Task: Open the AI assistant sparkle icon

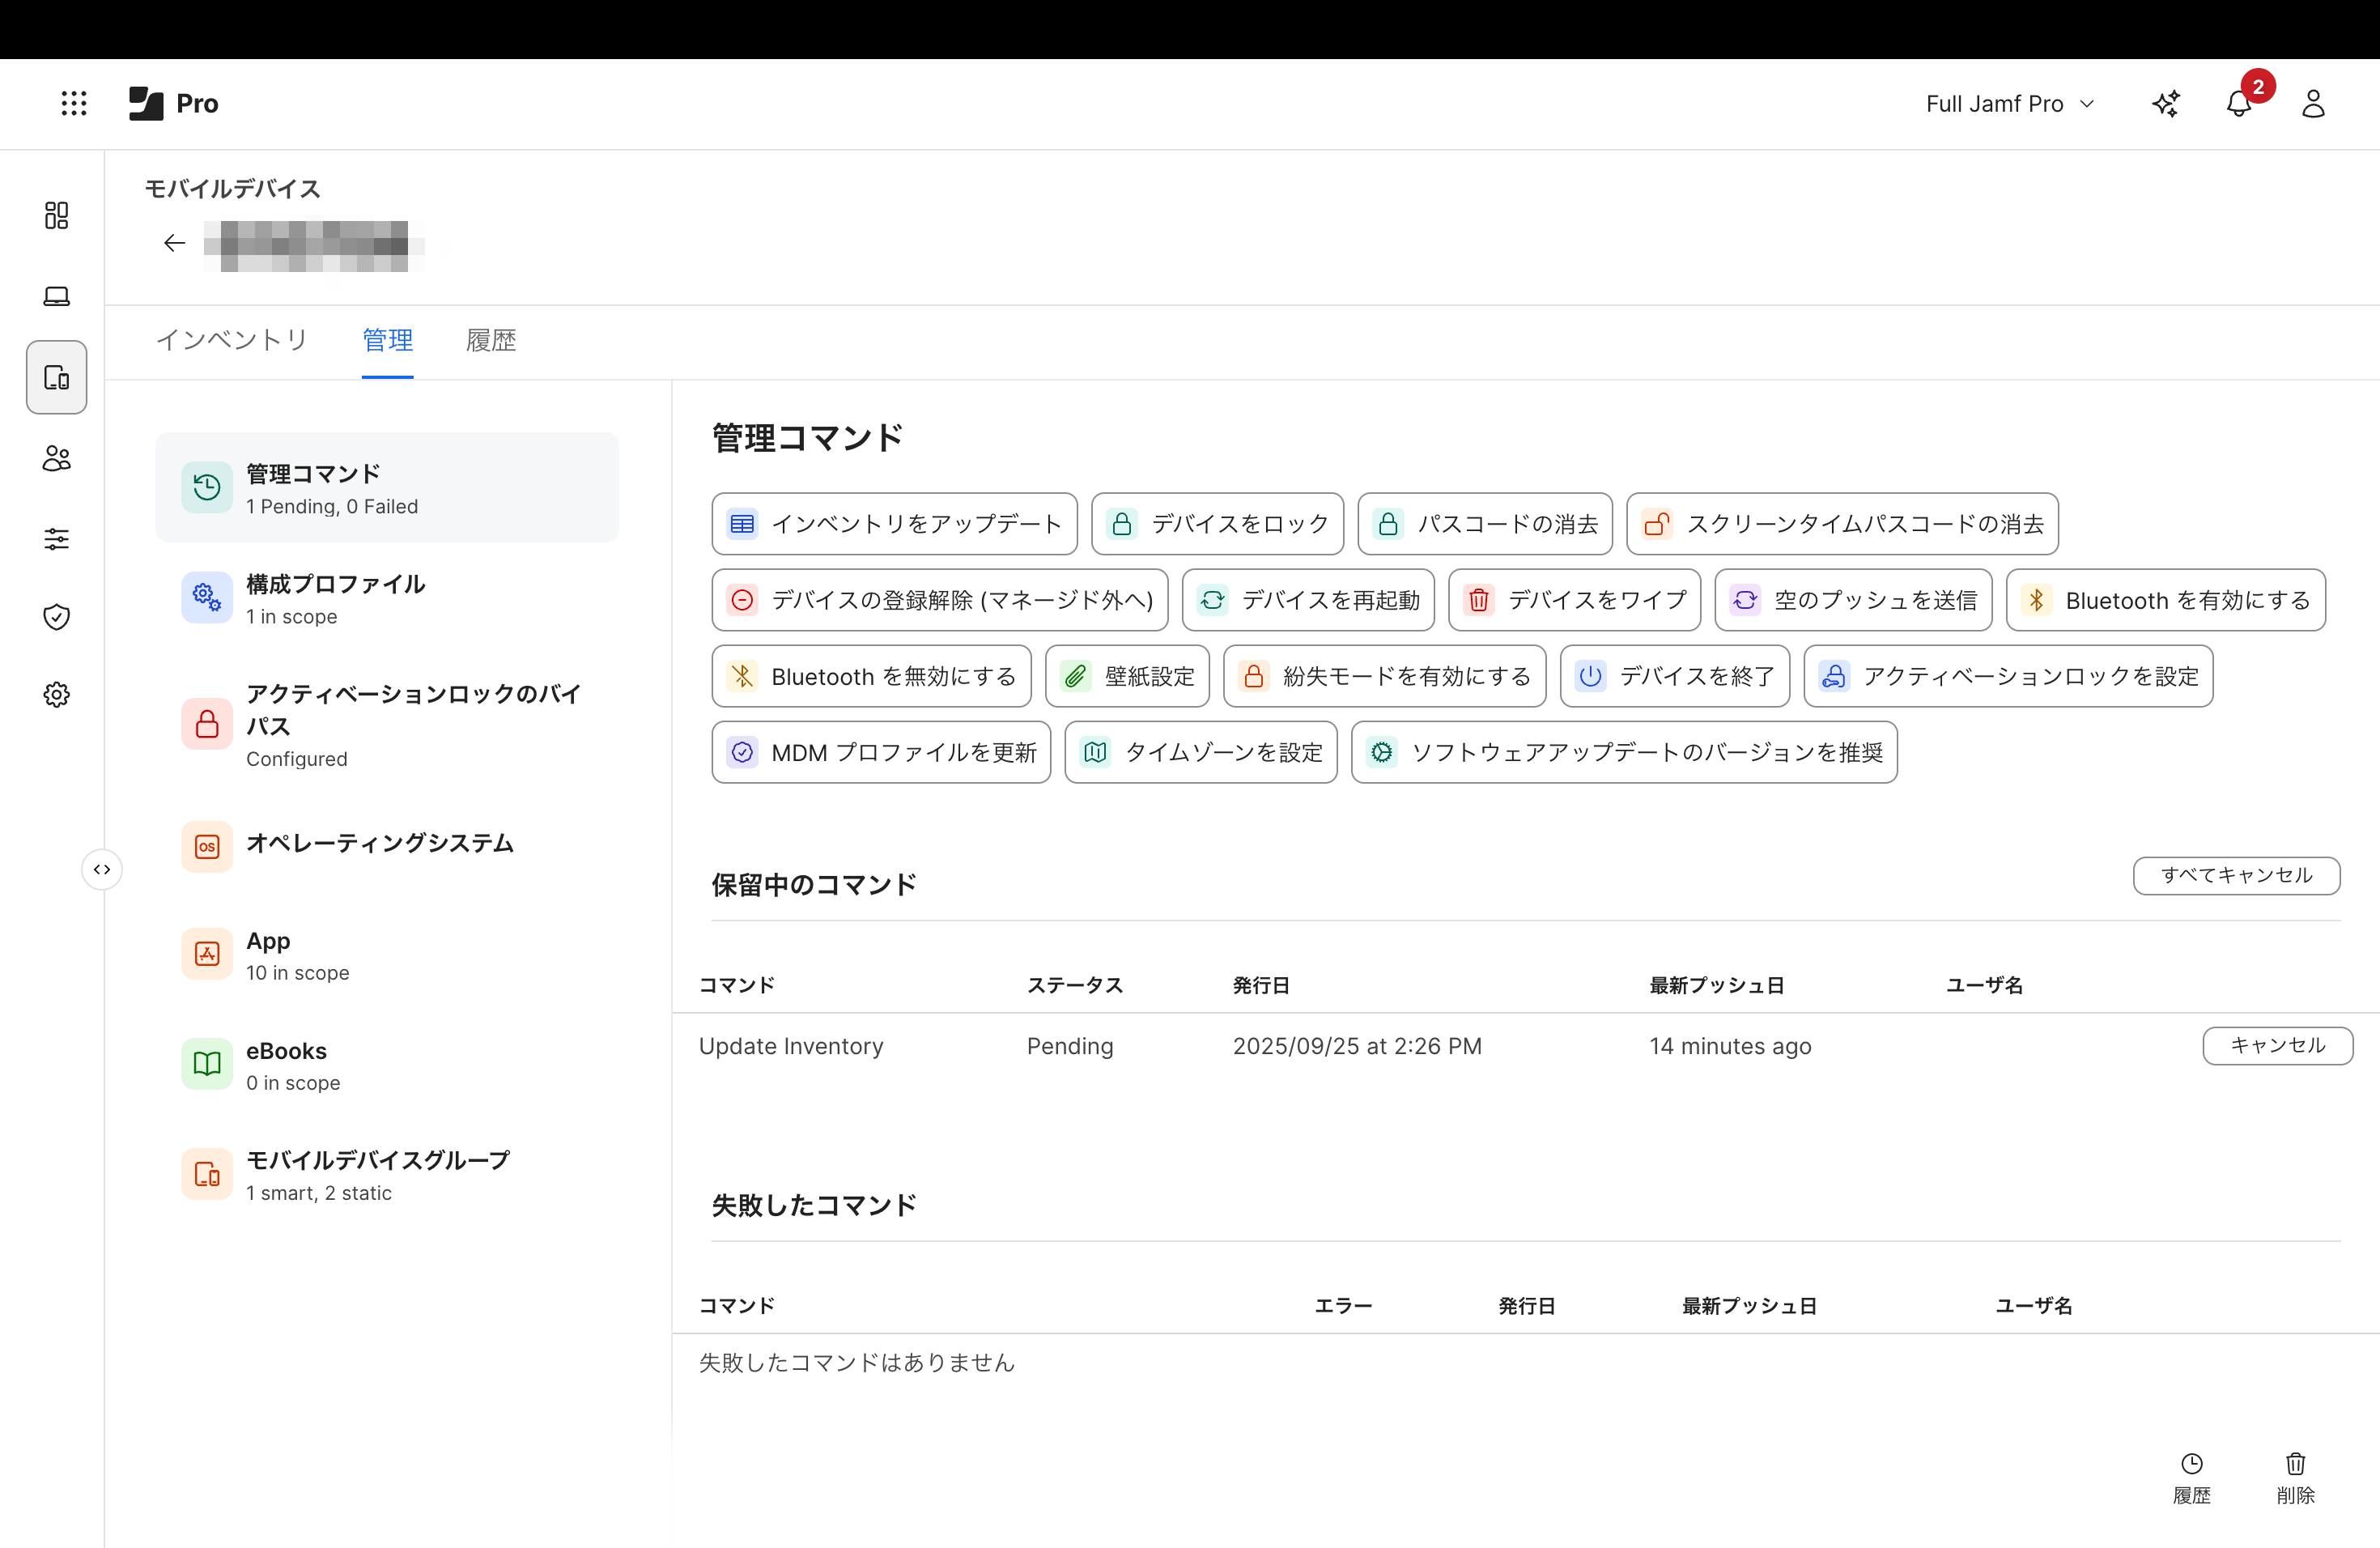Action: 2166,104
